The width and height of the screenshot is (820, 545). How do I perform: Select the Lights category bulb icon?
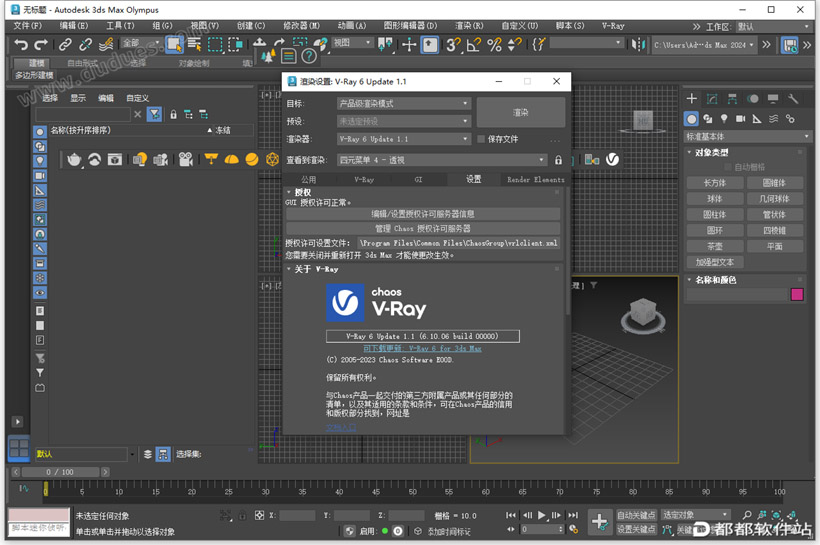point(724,119)
